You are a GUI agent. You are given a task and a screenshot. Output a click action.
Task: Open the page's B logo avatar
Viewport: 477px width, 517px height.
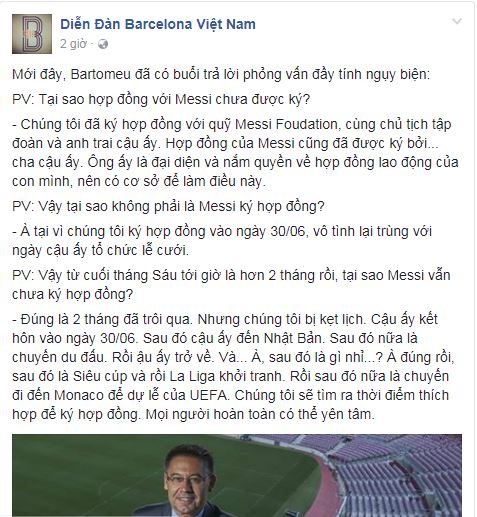pos(32,34)
